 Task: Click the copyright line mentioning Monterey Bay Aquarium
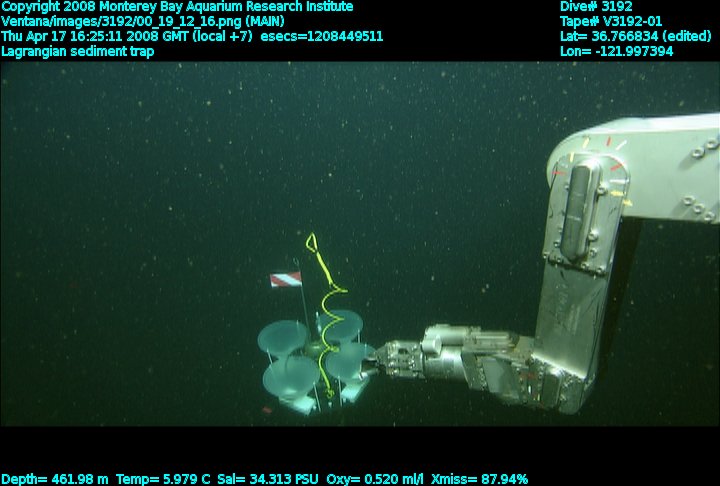(177, 7)
